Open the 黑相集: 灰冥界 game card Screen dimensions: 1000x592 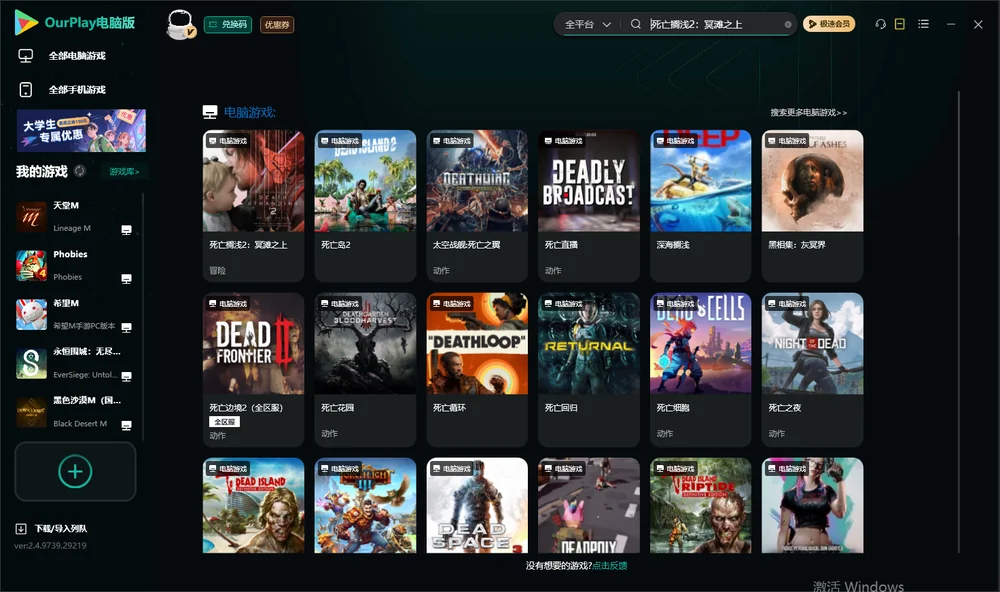tap(812, 205)
